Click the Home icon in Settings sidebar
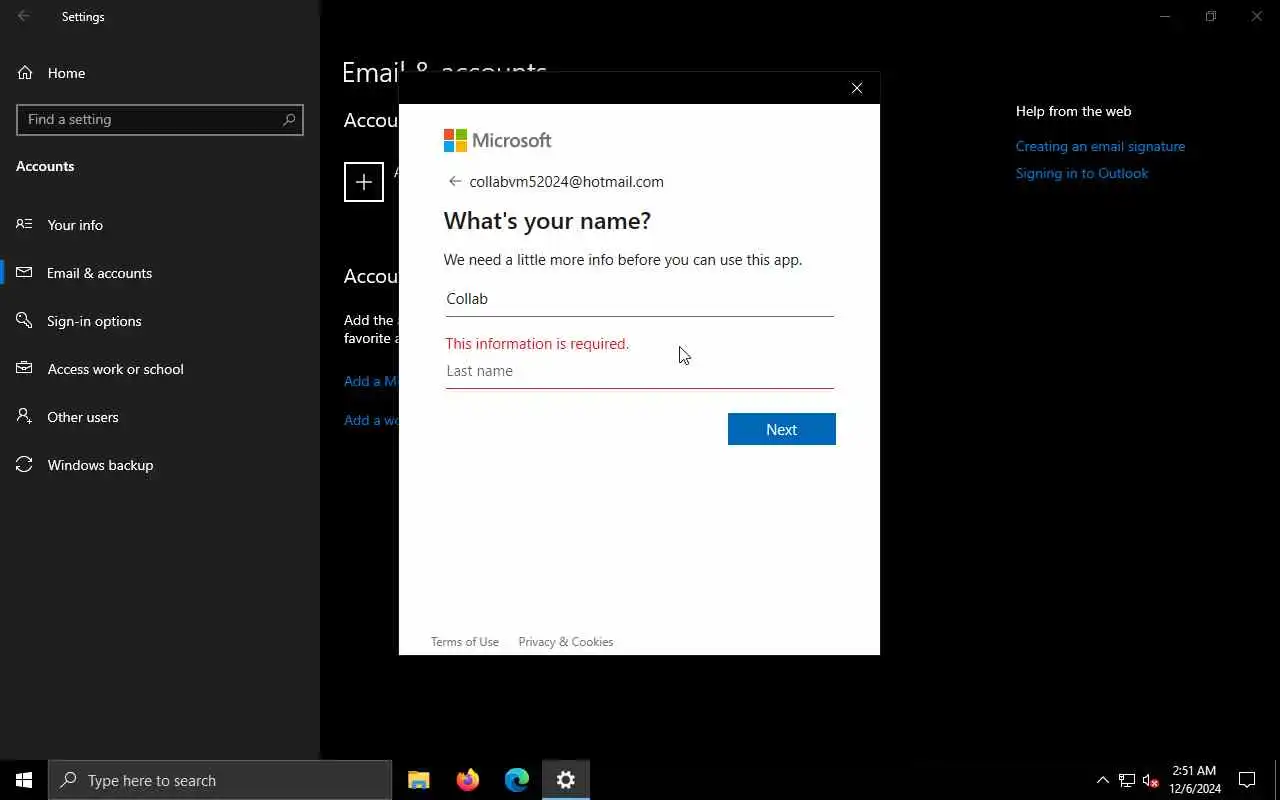The image size is (1280, 800). [25, 73]
